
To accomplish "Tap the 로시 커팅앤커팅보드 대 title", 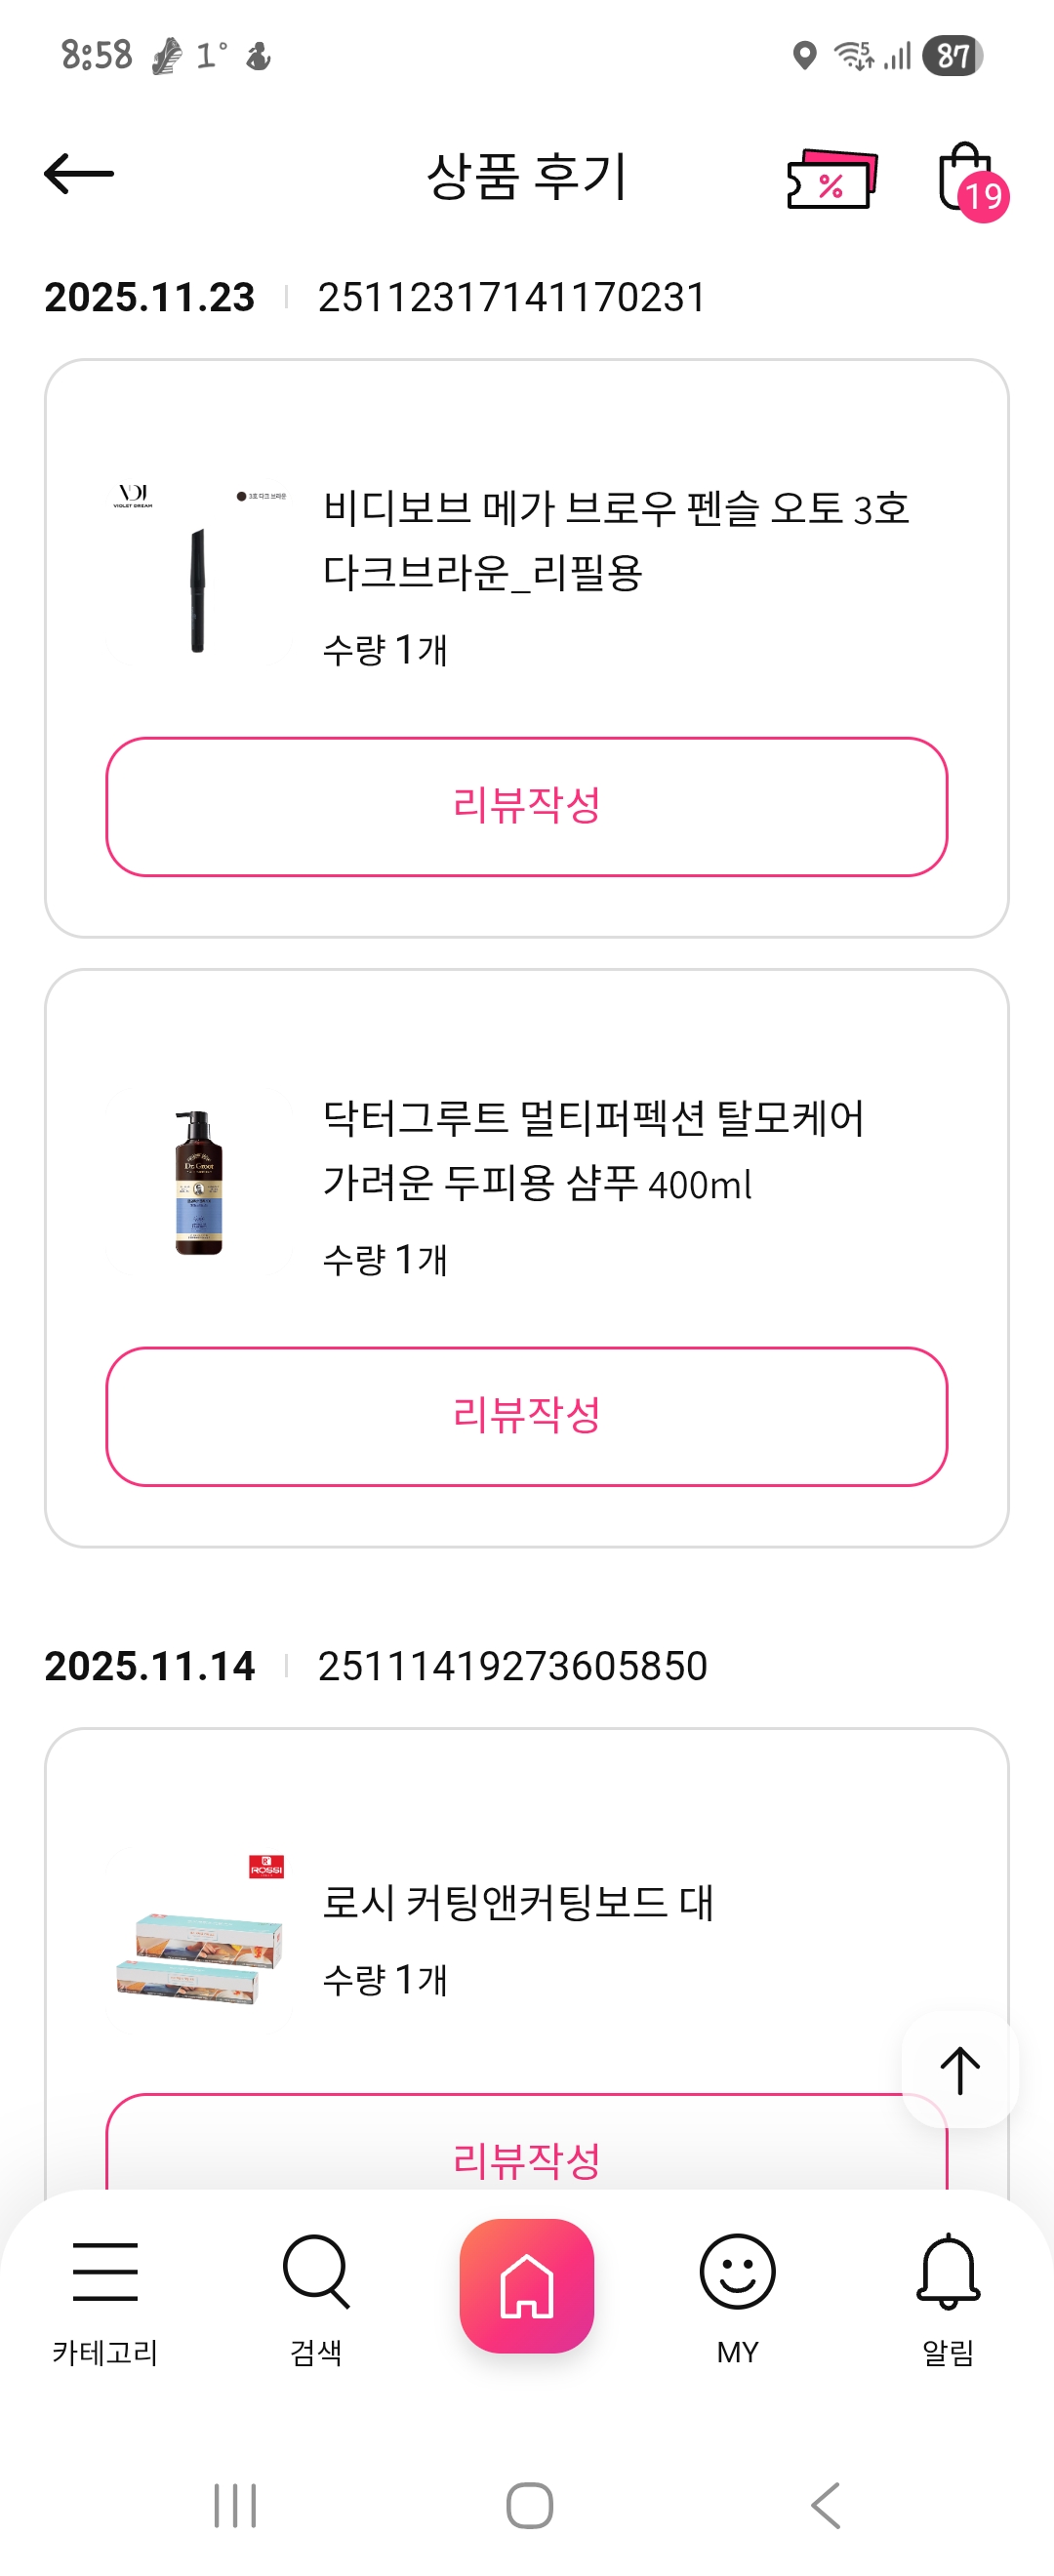I will pyautogui.click(x=518, y=1902).
